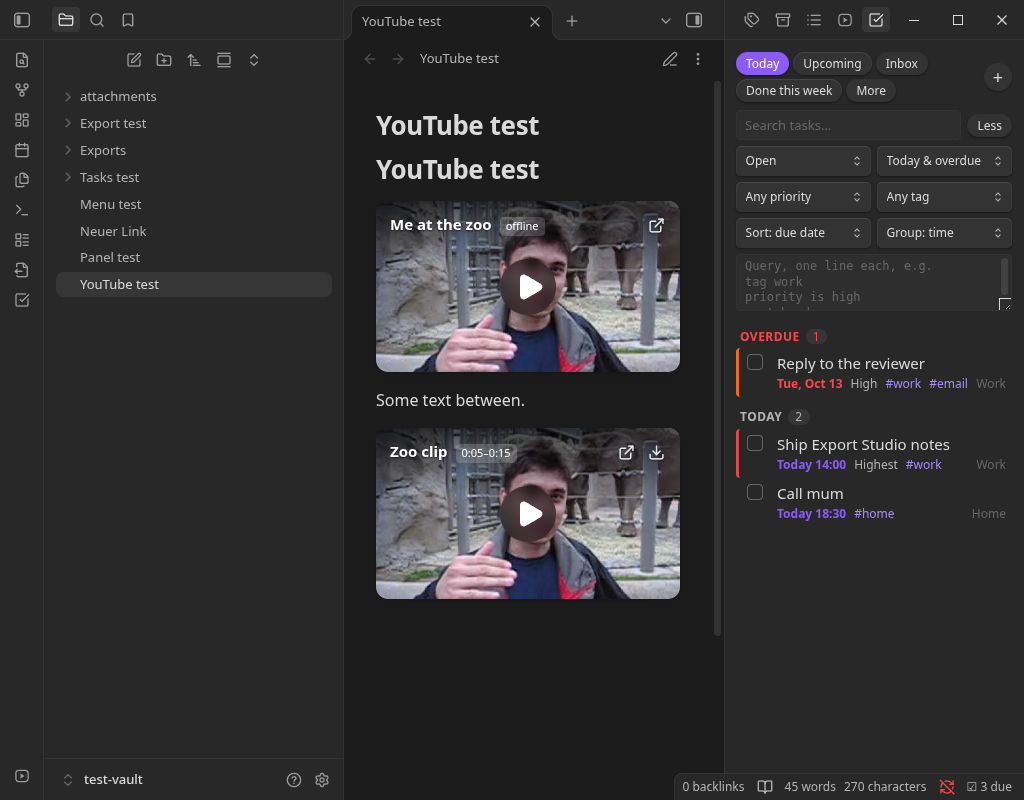Click the tasks checkbox ribbon icon
Viewport: 1024px width, 800px height.
[x=22, y=300]
